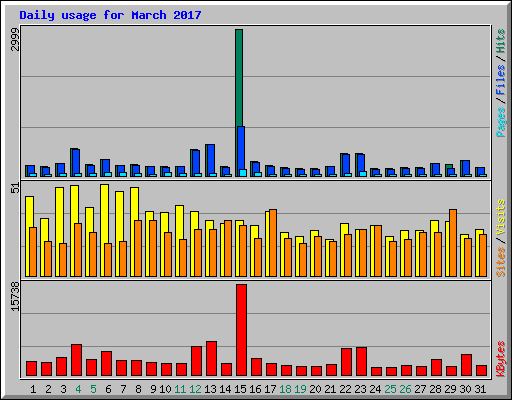512x400 pixels.
Task: Click day label 22 on the x-axis
Action: 345,389
